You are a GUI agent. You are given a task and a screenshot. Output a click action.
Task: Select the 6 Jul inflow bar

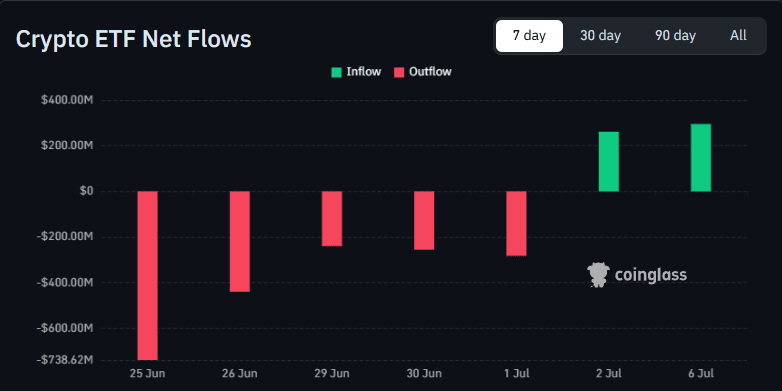(x=701, y=158)
